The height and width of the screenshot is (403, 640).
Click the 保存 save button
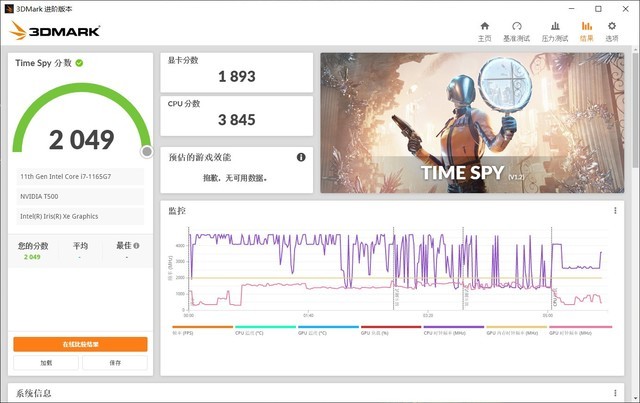coord(115,363)
